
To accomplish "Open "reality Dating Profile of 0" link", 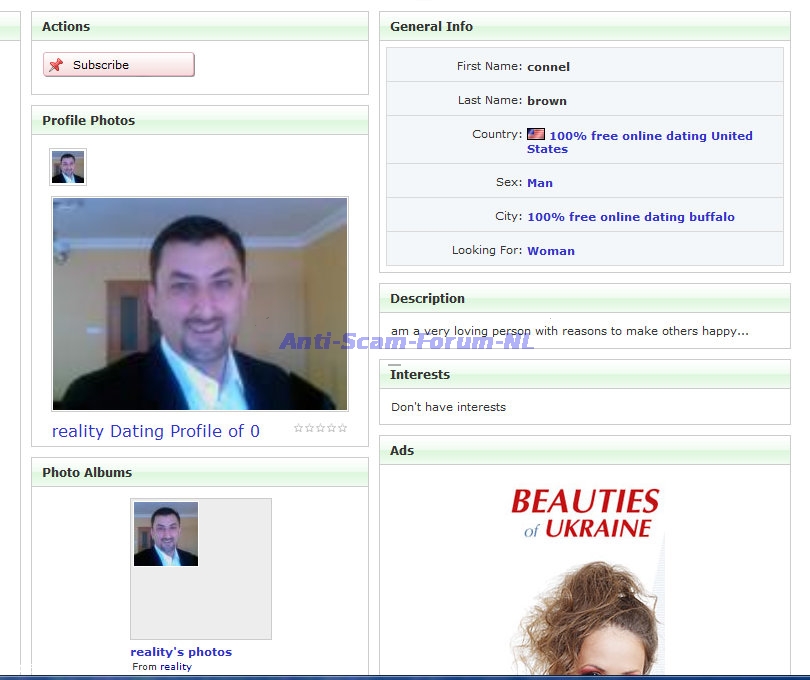I will coord(156,431).
